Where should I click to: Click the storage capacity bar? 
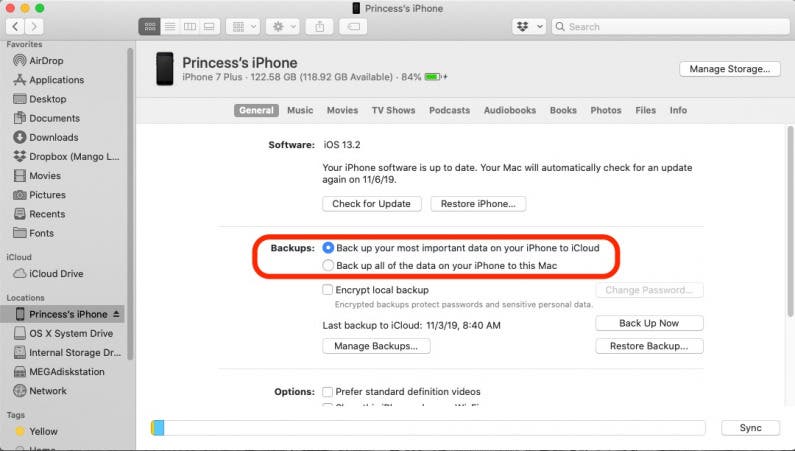[430, 428]
